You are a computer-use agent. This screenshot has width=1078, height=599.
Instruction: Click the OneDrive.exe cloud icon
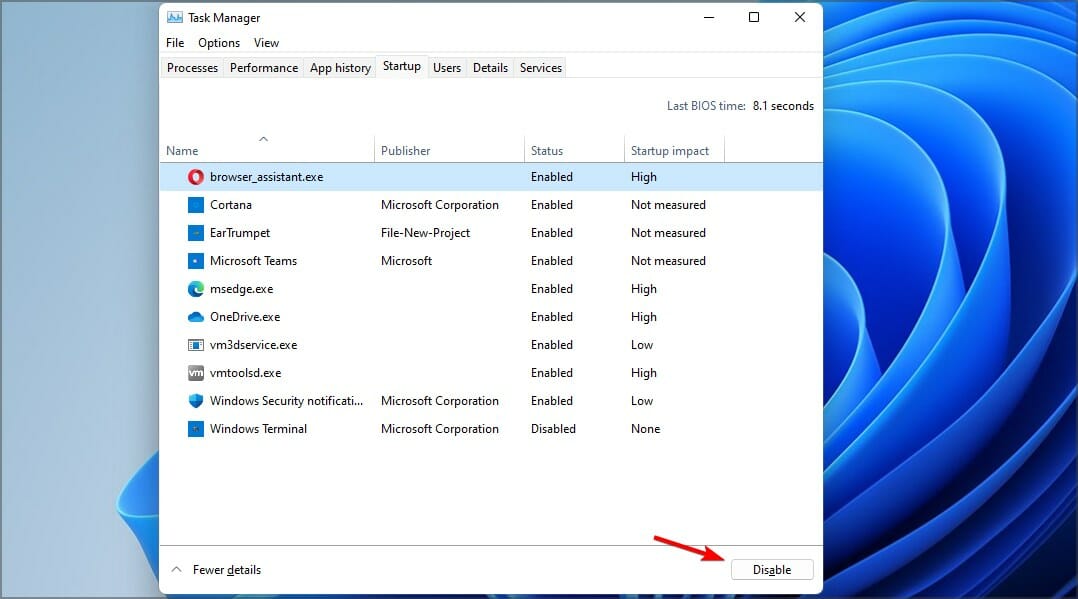[x=196, y=317]
